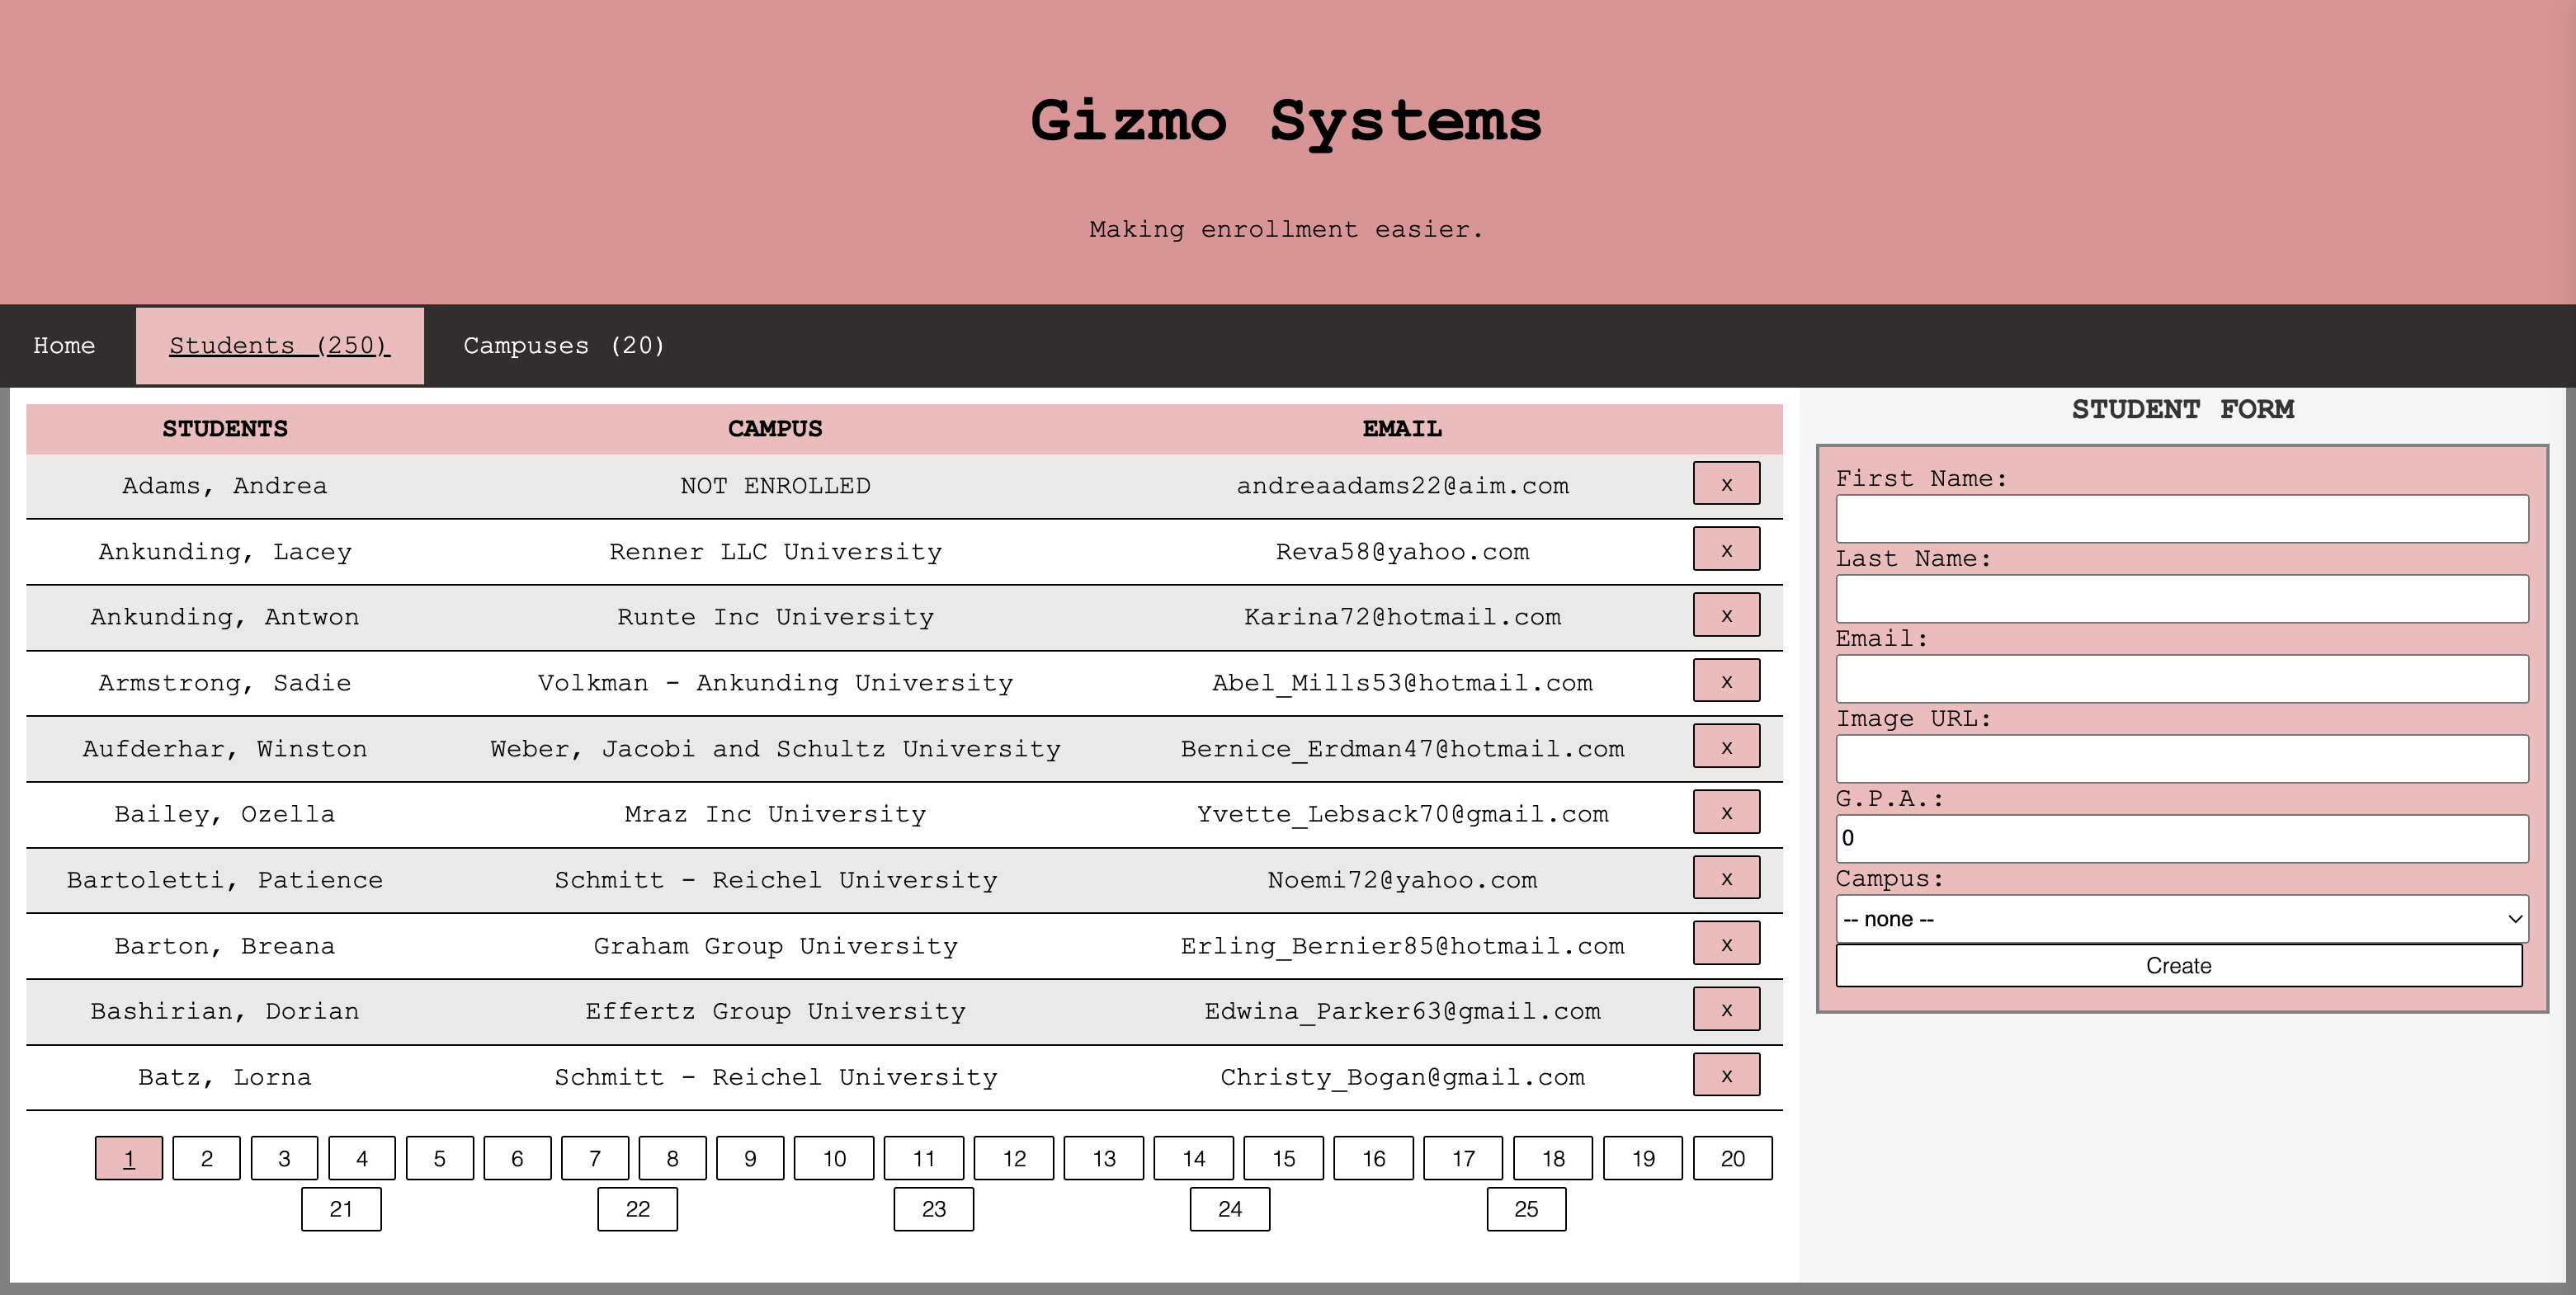
Task: Select the G.P.A. input field
Action: (2181, 839)
